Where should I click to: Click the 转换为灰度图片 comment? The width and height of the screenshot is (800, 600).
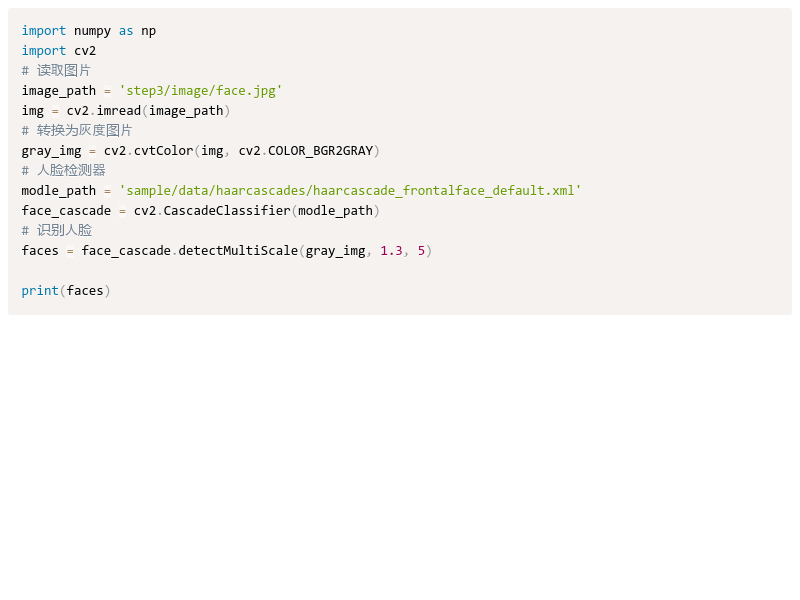77,131
